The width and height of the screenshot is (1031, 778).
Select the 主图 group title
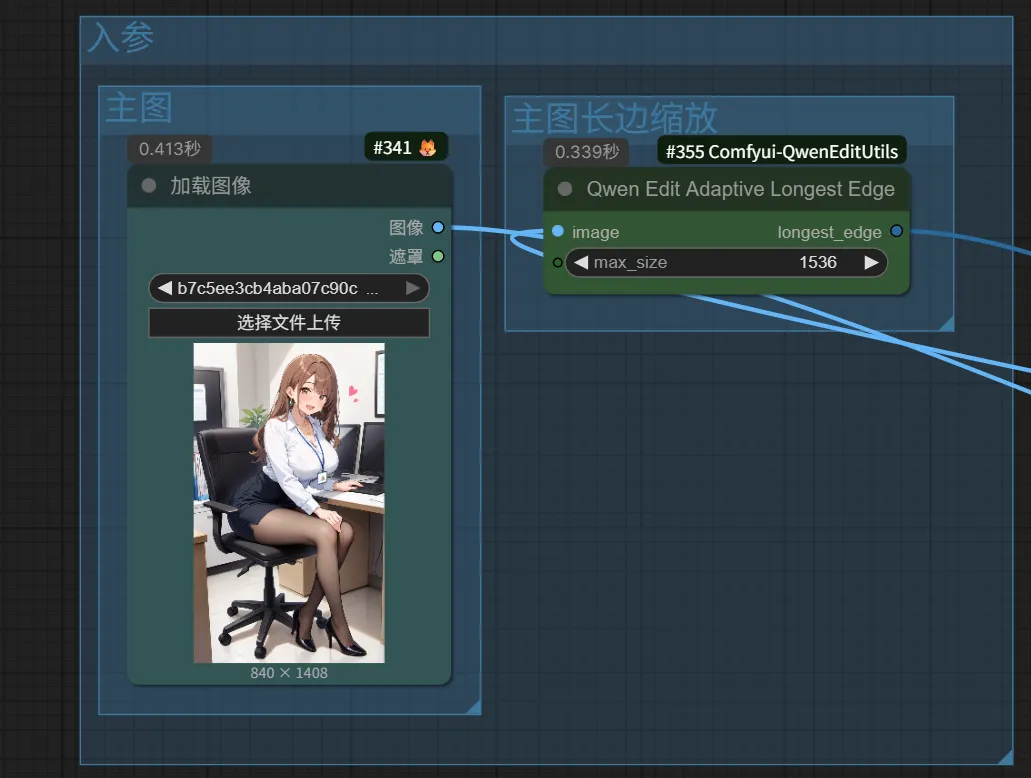click(139, 107)
